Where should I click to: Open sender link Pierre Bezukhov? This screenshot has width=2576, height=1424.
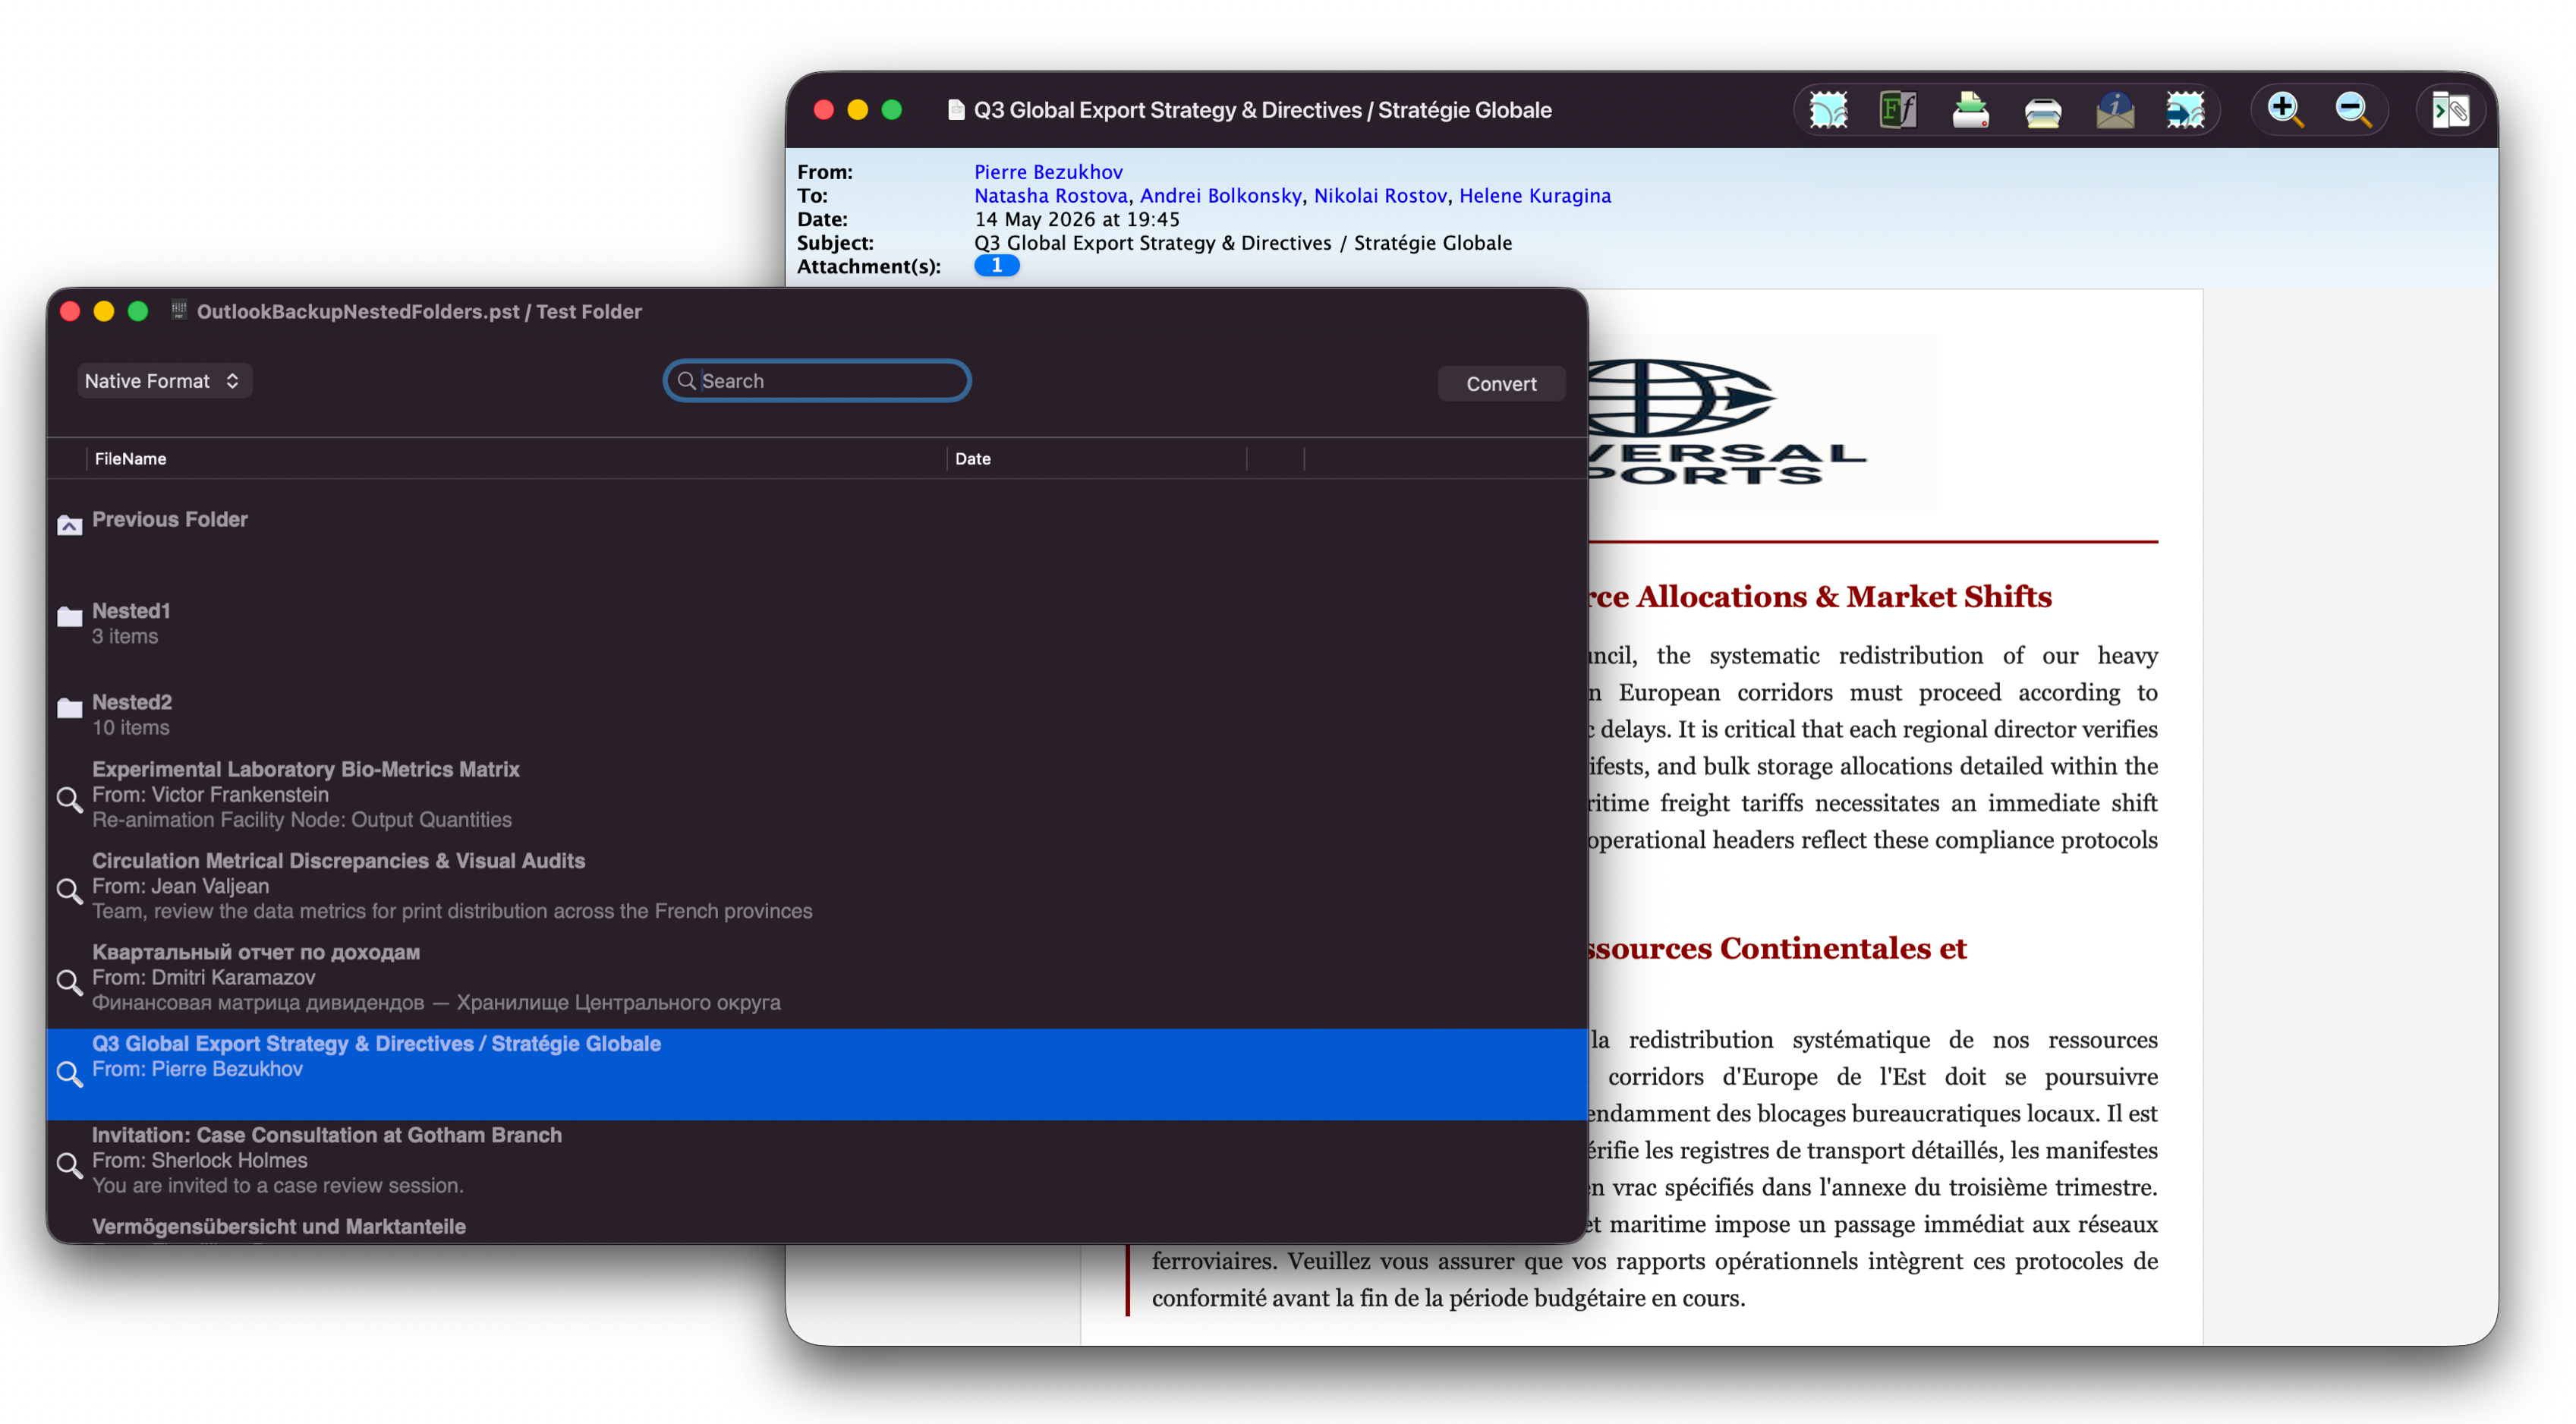coord(1048,172)
